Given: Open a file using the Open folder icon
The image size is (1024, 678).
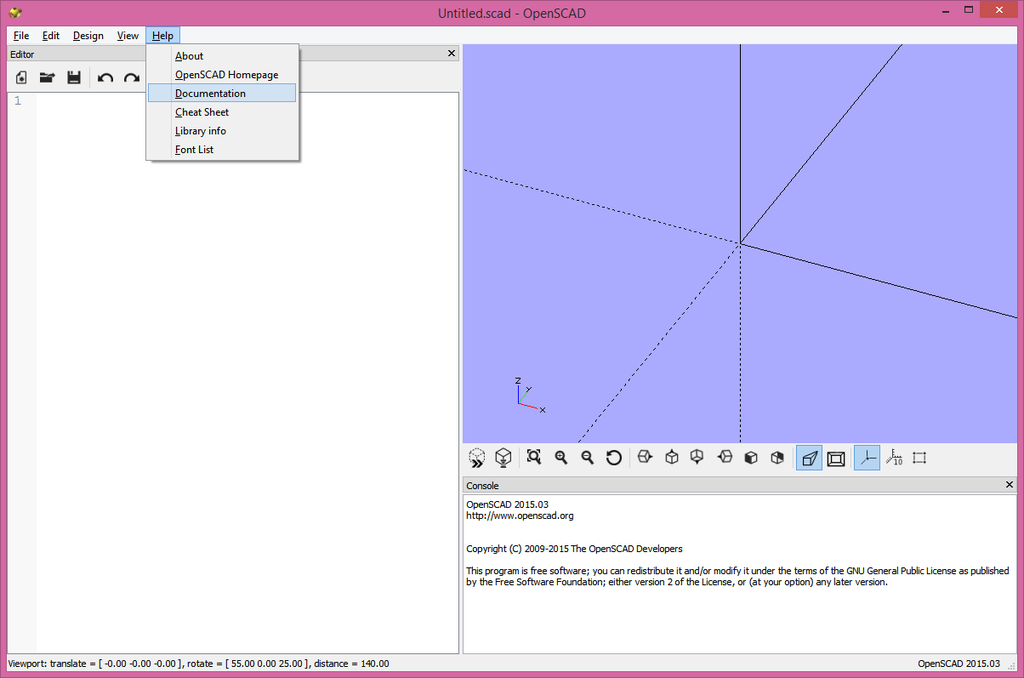Looking at the screenshot, I should (x=47, y=77).
